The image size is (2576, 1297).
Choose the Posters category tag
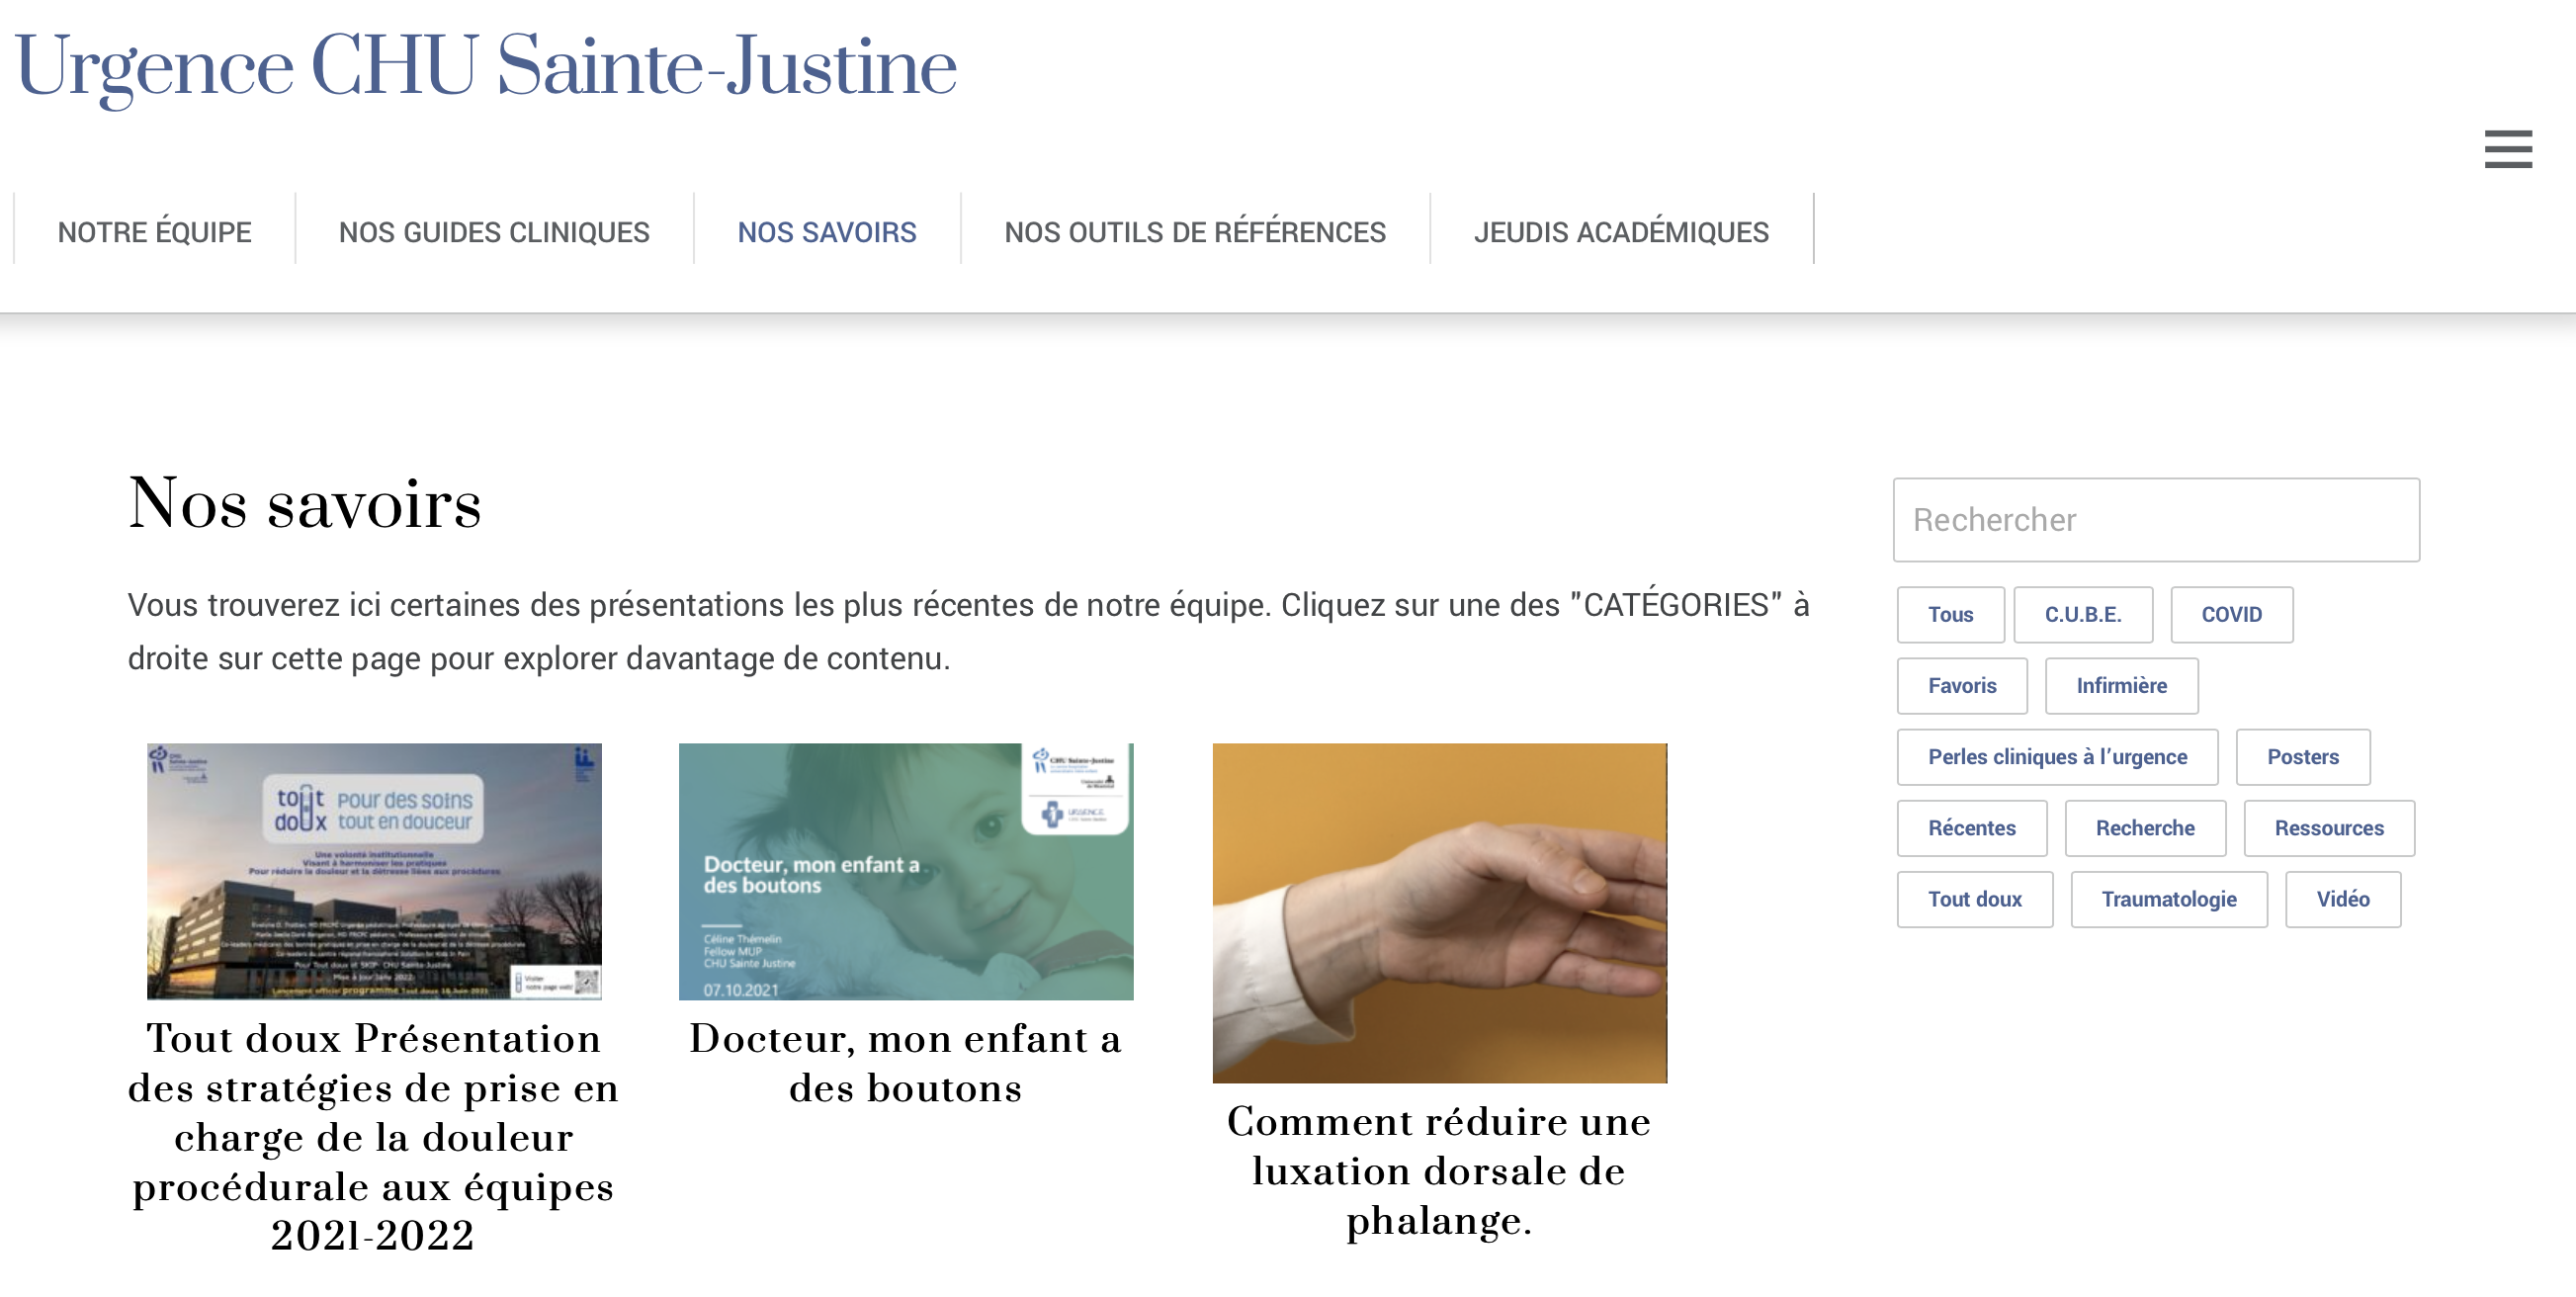coord(2302,757)
